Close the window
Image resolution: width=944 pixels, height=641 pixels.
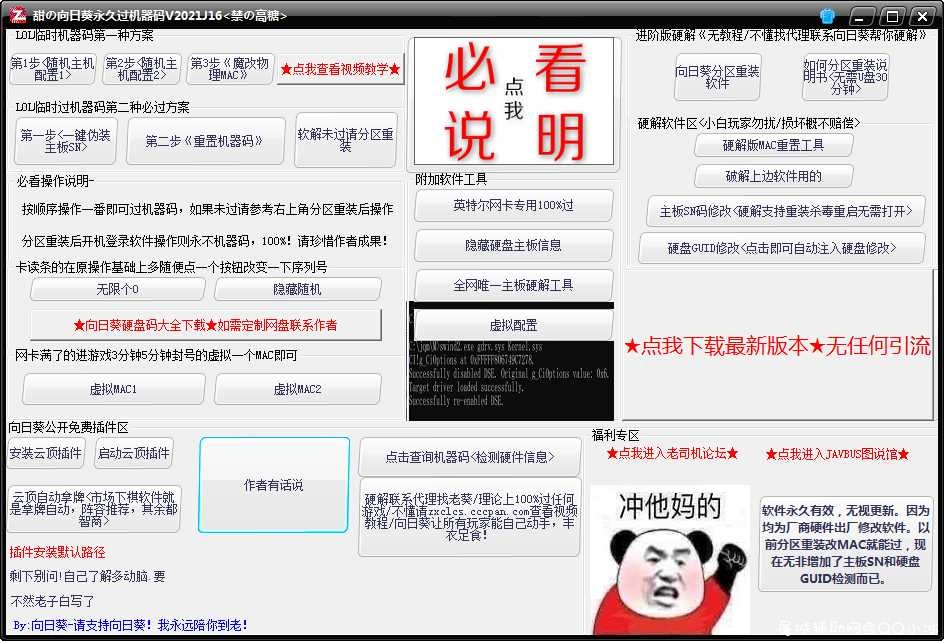[922, 16]
